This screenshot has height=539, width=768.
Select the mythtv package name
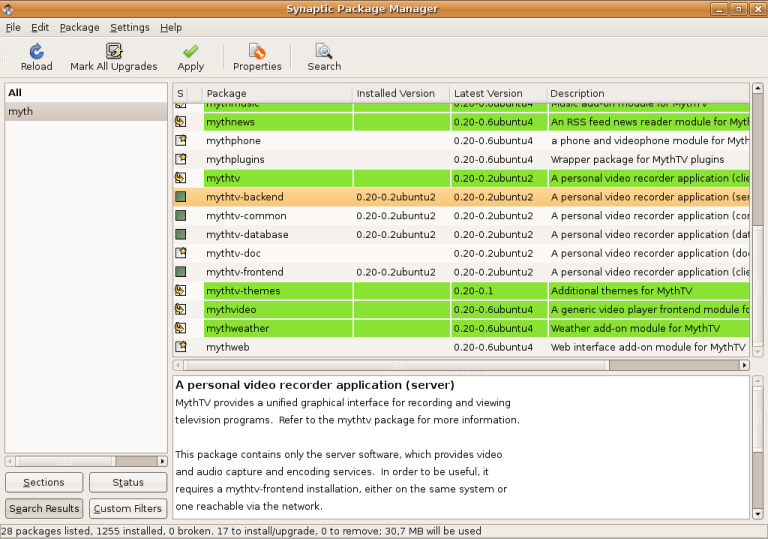pyautogui.click(x=223, y=178)
